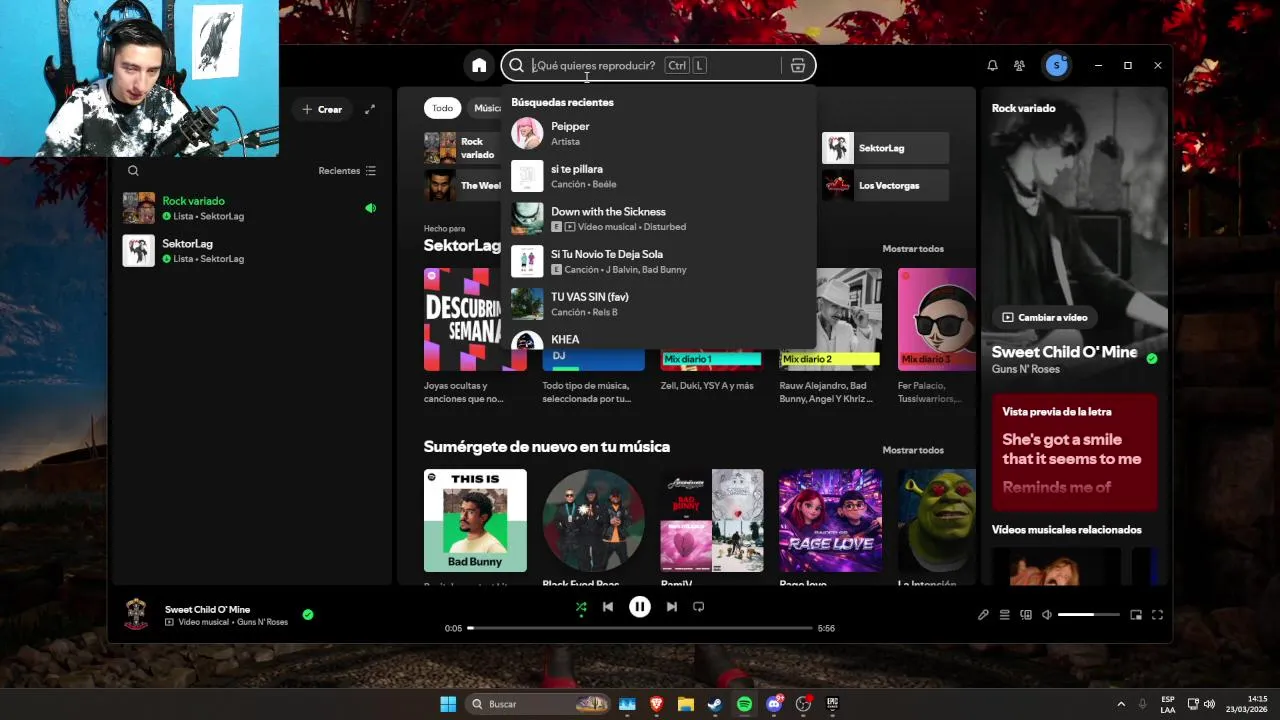This screenshot has width=1280, height=720.
Task: Choose Peipper artist from recent searches
Action: [658, 133]
